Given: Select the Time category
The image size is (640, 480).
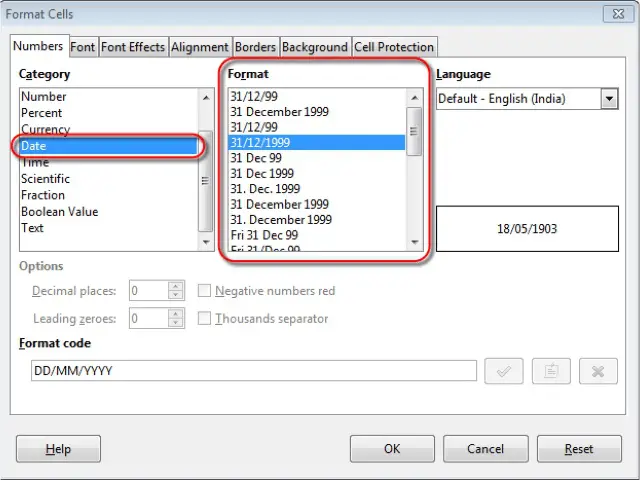Looking at the screenshot, I should (109, 162).
